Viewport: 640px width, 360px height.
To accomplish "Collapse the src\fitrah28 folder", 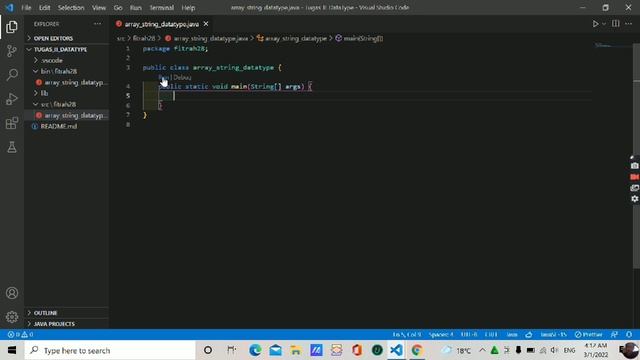I will (67, 104).
